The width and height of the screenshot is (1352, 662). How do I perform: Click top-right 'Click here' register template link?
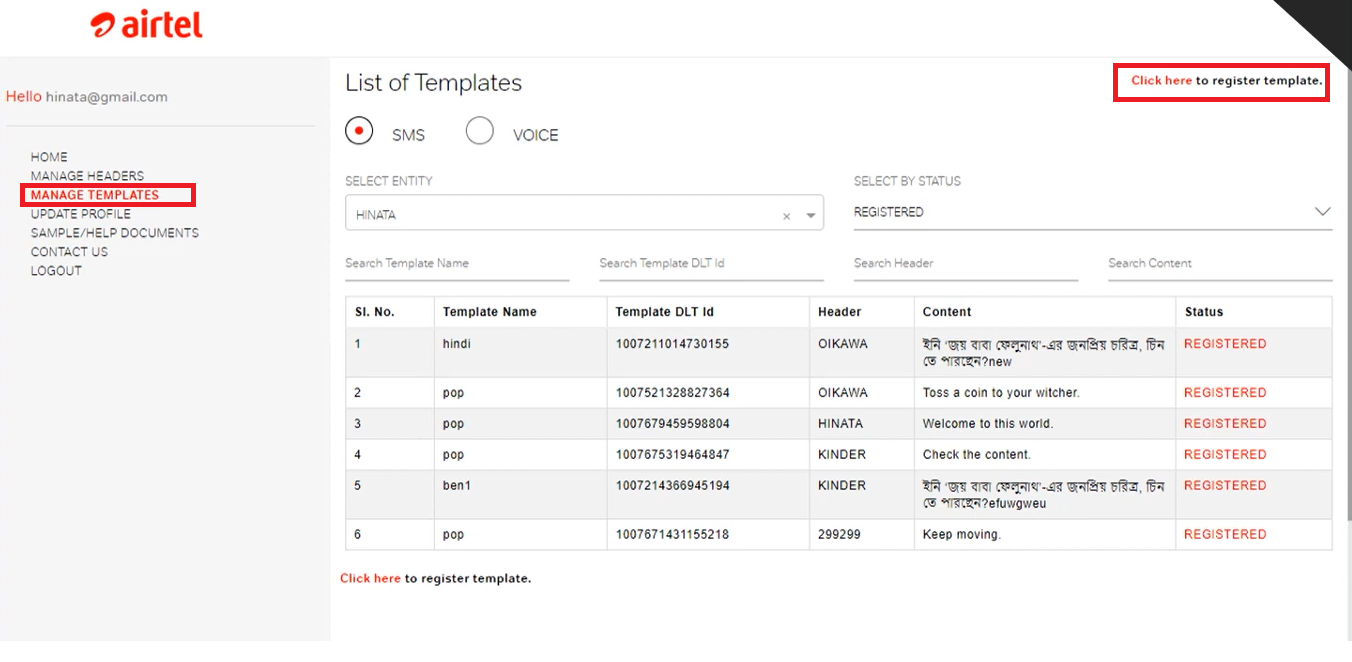click(x=1161, y=81)
